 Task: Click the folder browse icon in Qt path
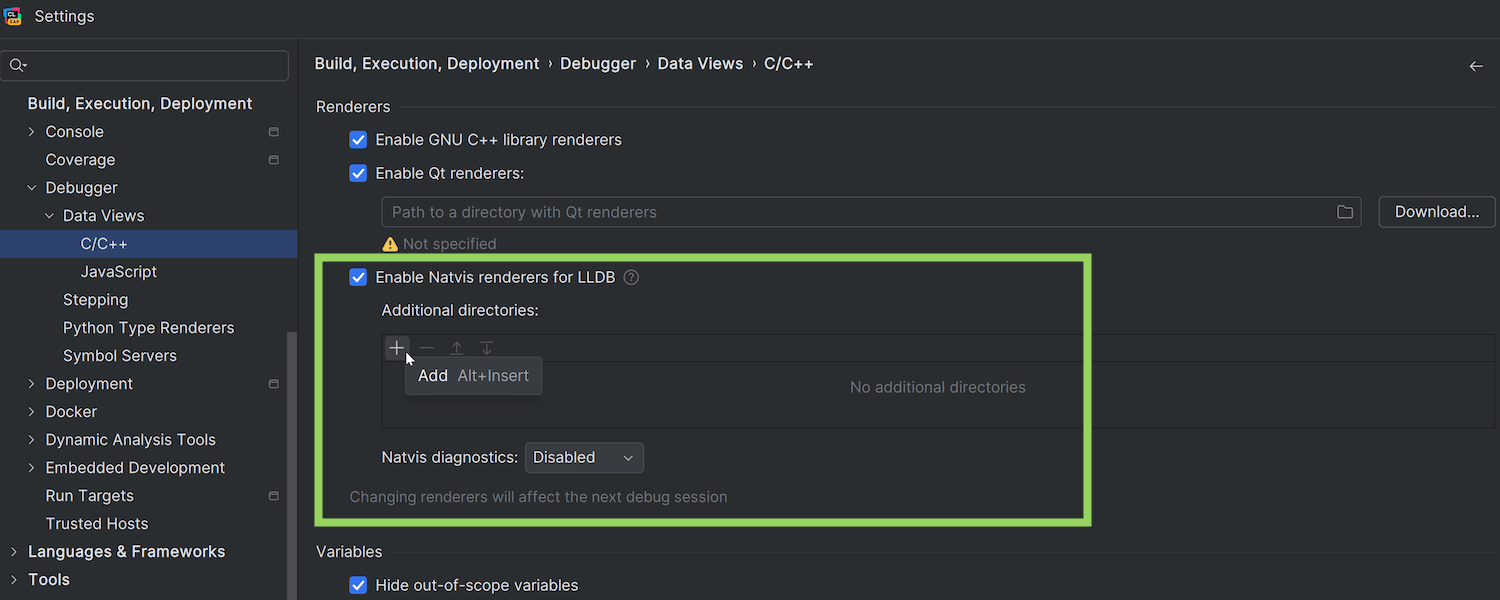point(1345,212)
